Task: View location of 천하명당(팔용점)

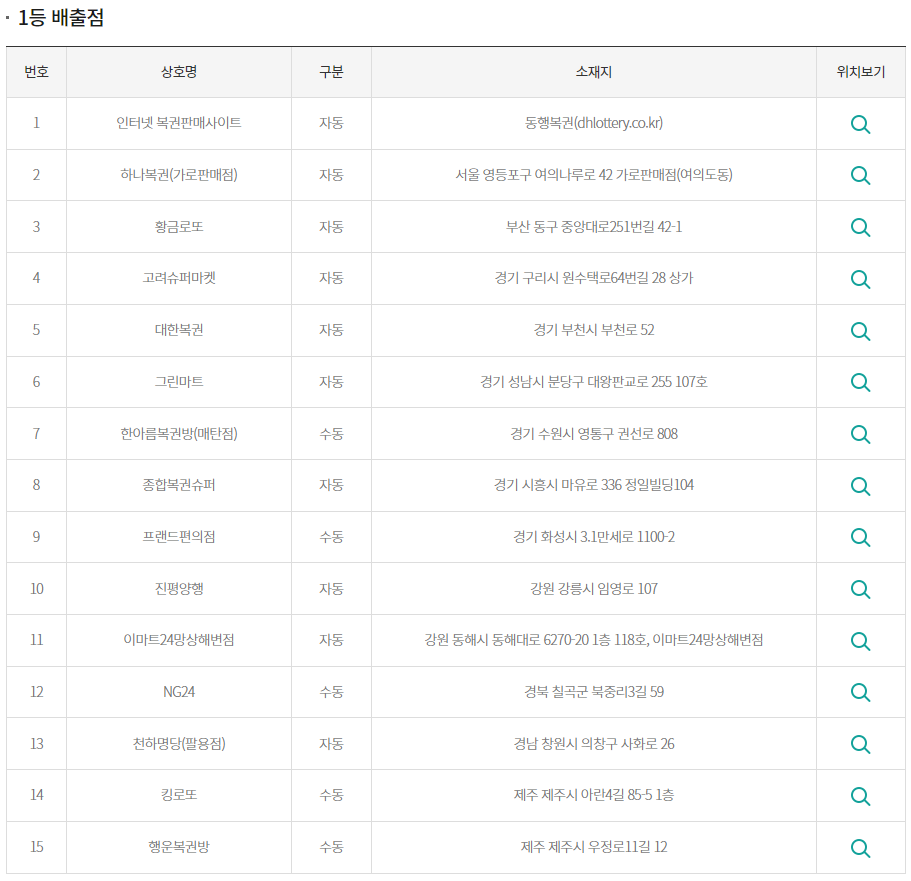Action: click(860, 744)
